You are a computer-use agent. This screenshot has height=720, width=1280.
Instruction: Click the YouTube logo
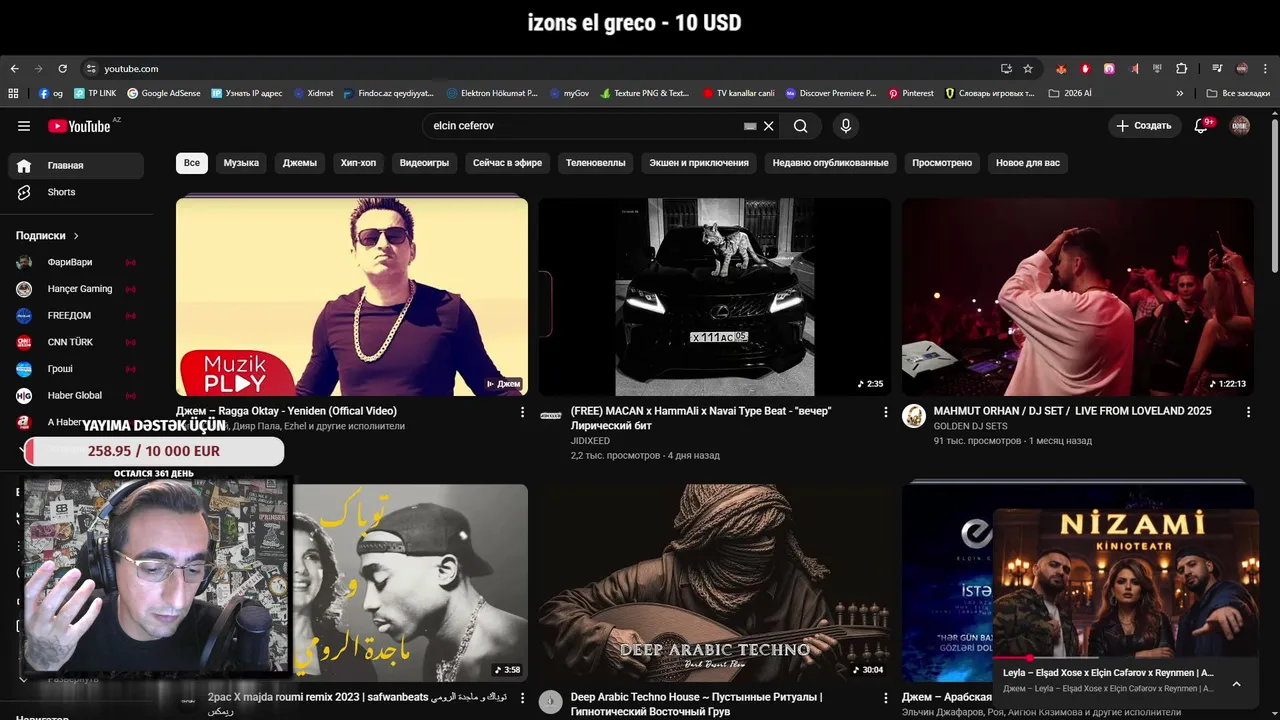[80, 126]
